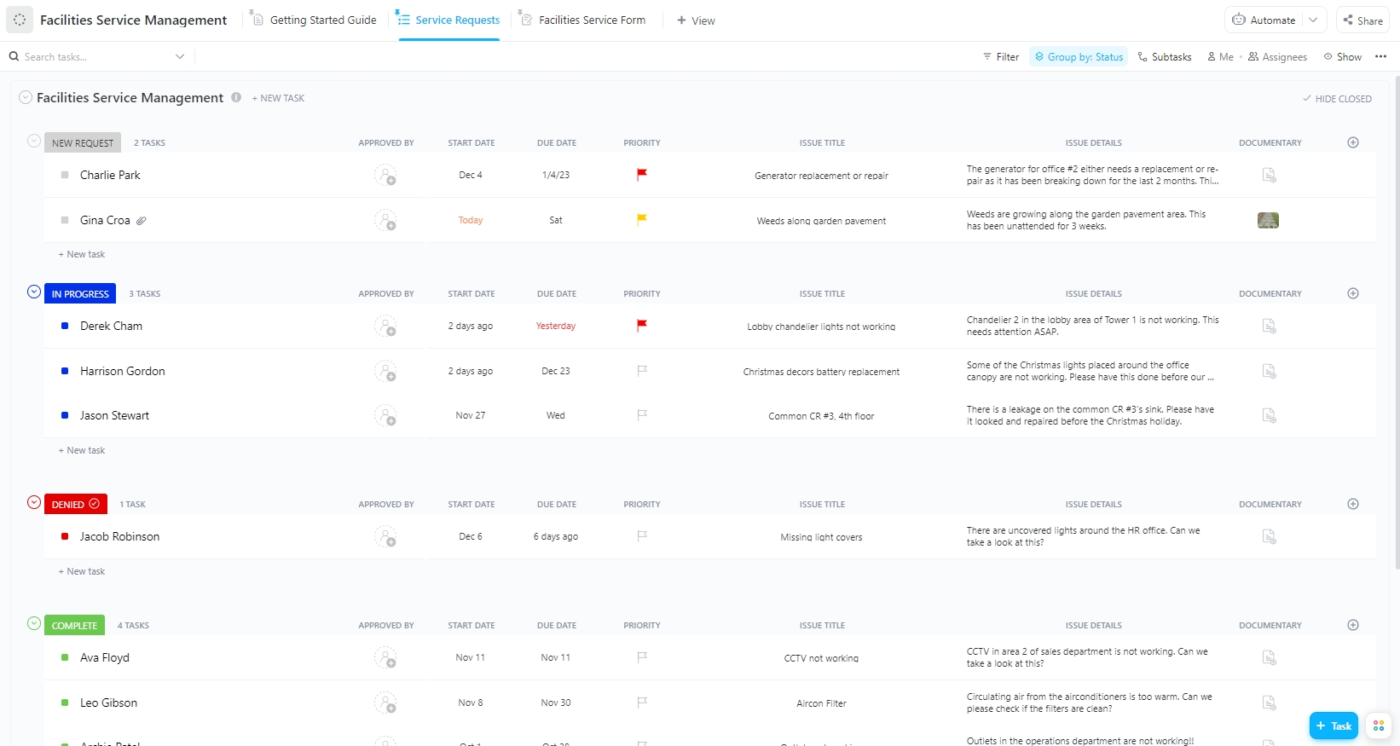The height and width of the screenshot is (746, 1400).
Task: Click the red priority flag on Generator task
Action: [641, 172]
